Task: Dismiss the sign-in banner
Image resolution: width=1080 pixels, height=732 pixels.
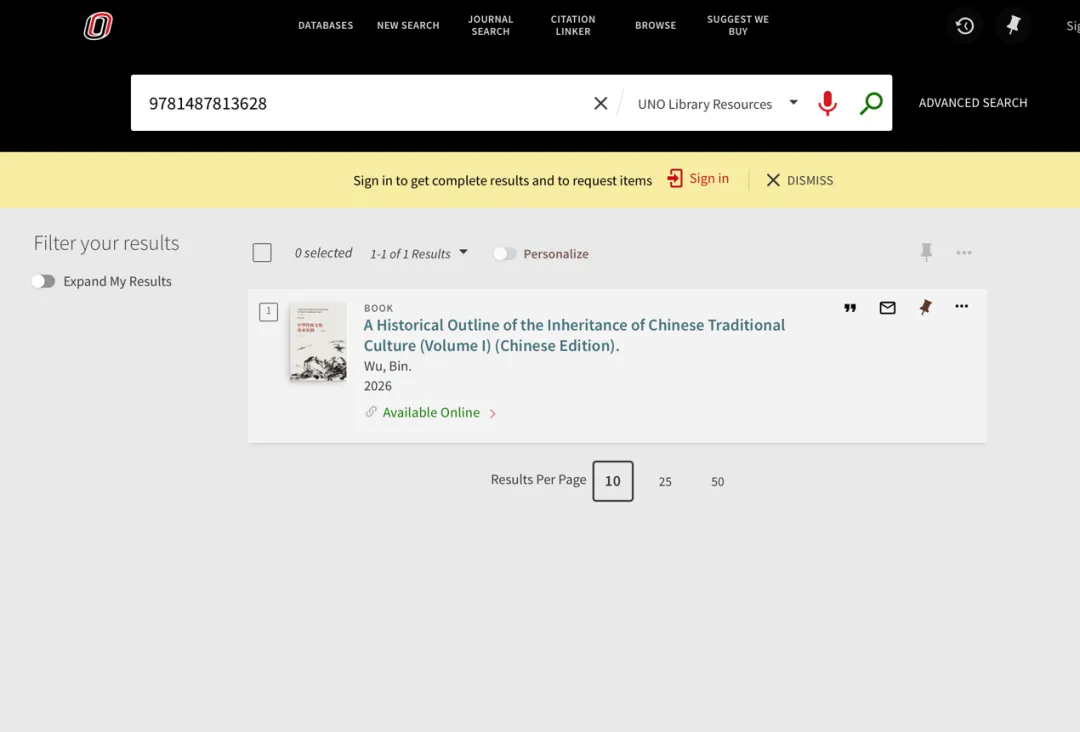Action: (x=800, y=180)
